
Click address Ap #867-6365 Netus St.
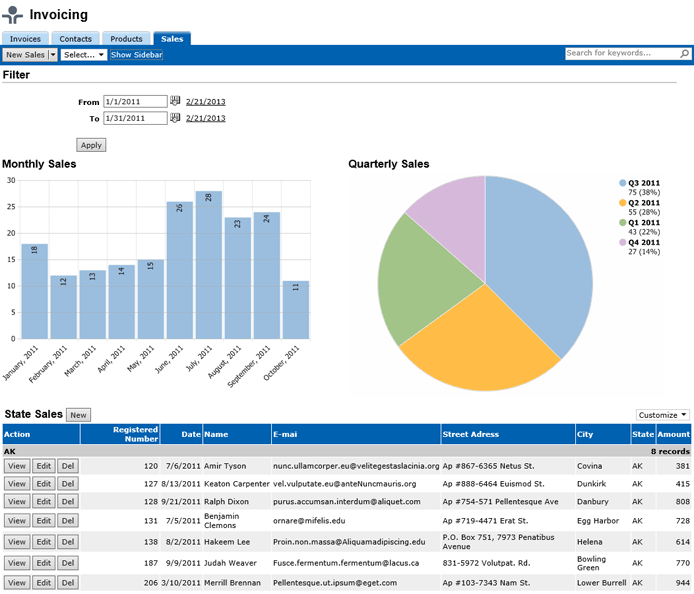488,466
